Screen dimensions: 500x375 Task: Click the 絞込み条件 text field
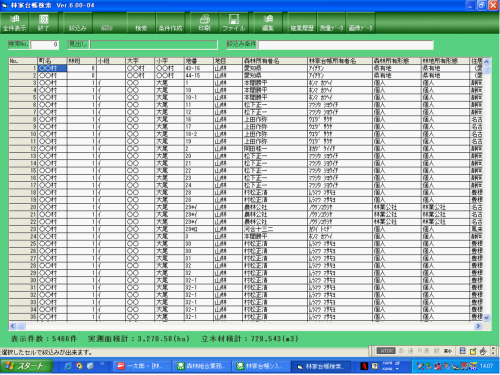(x=346, y=45)
